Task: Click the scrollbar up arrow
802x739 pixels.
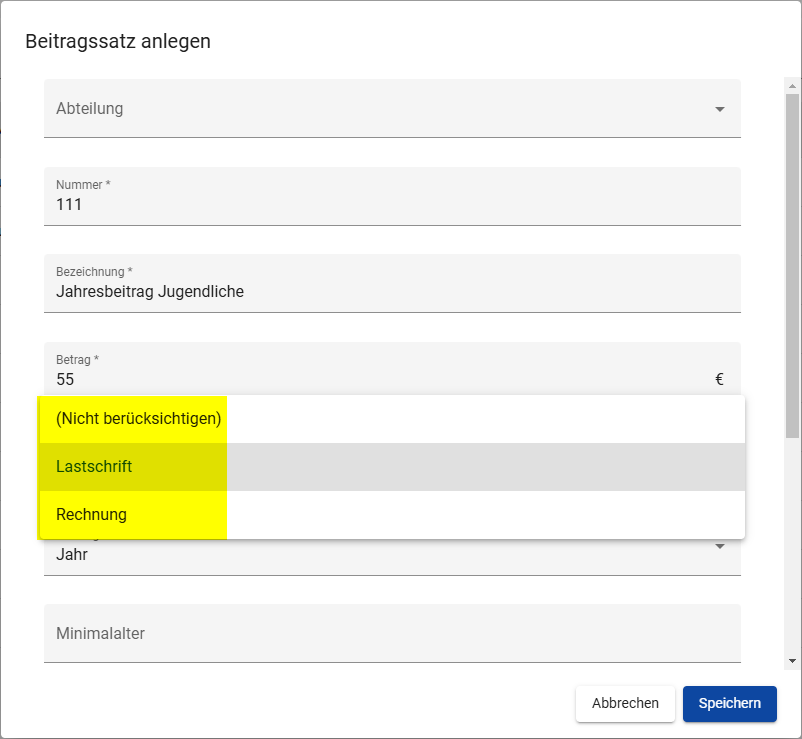Action: coord(792,86)
